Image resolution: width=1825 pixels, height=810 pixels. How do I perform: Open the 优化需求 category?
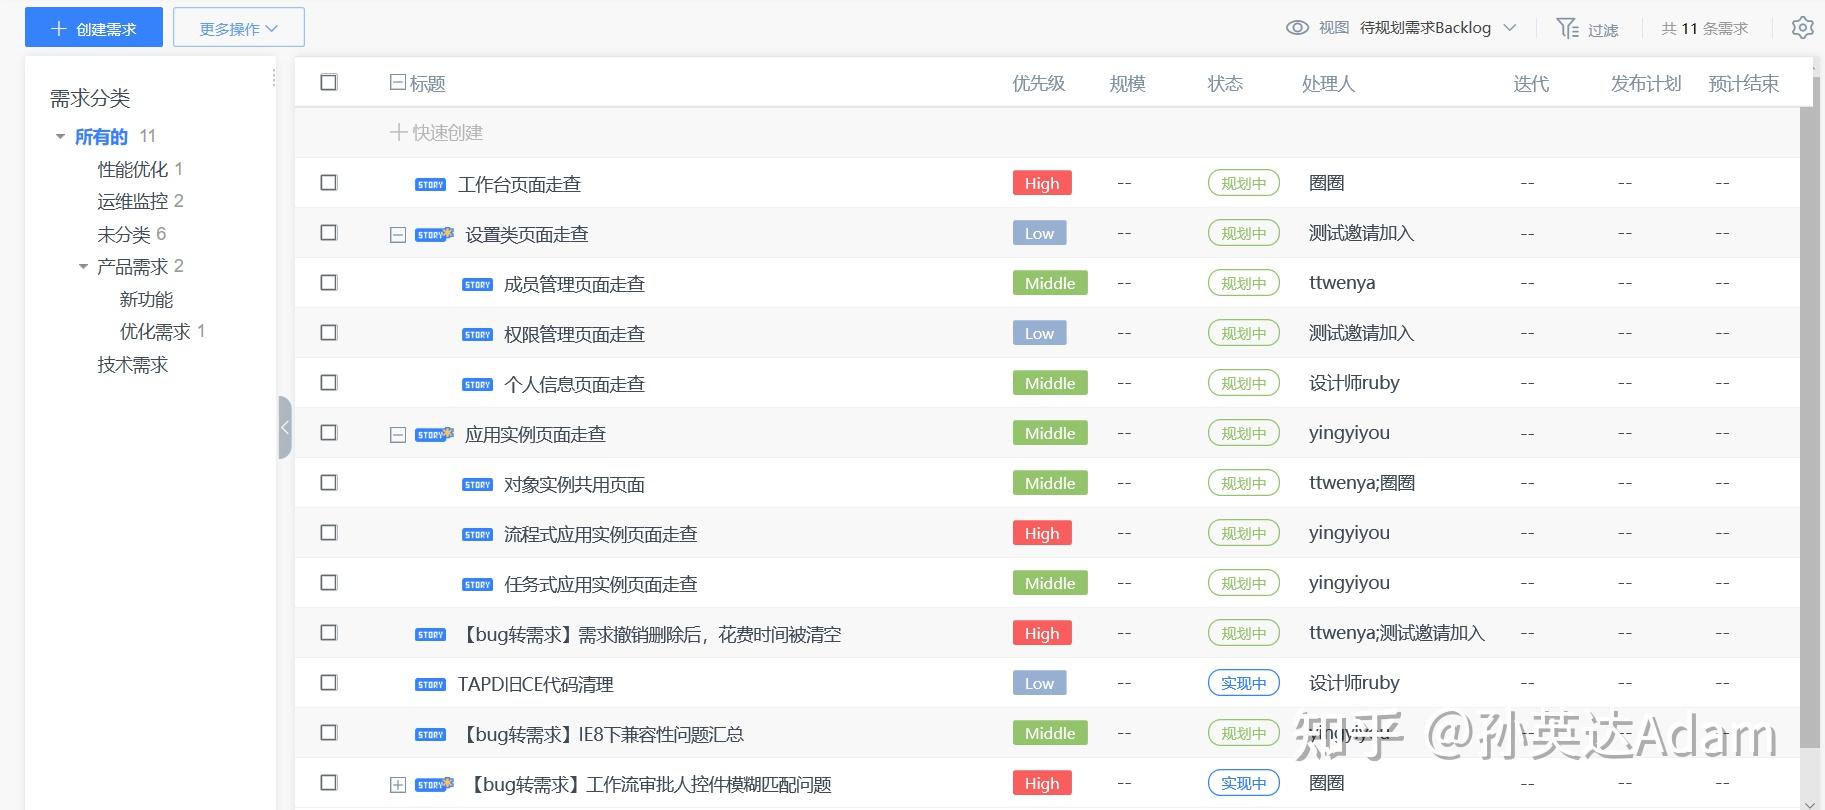coord(155,331)
